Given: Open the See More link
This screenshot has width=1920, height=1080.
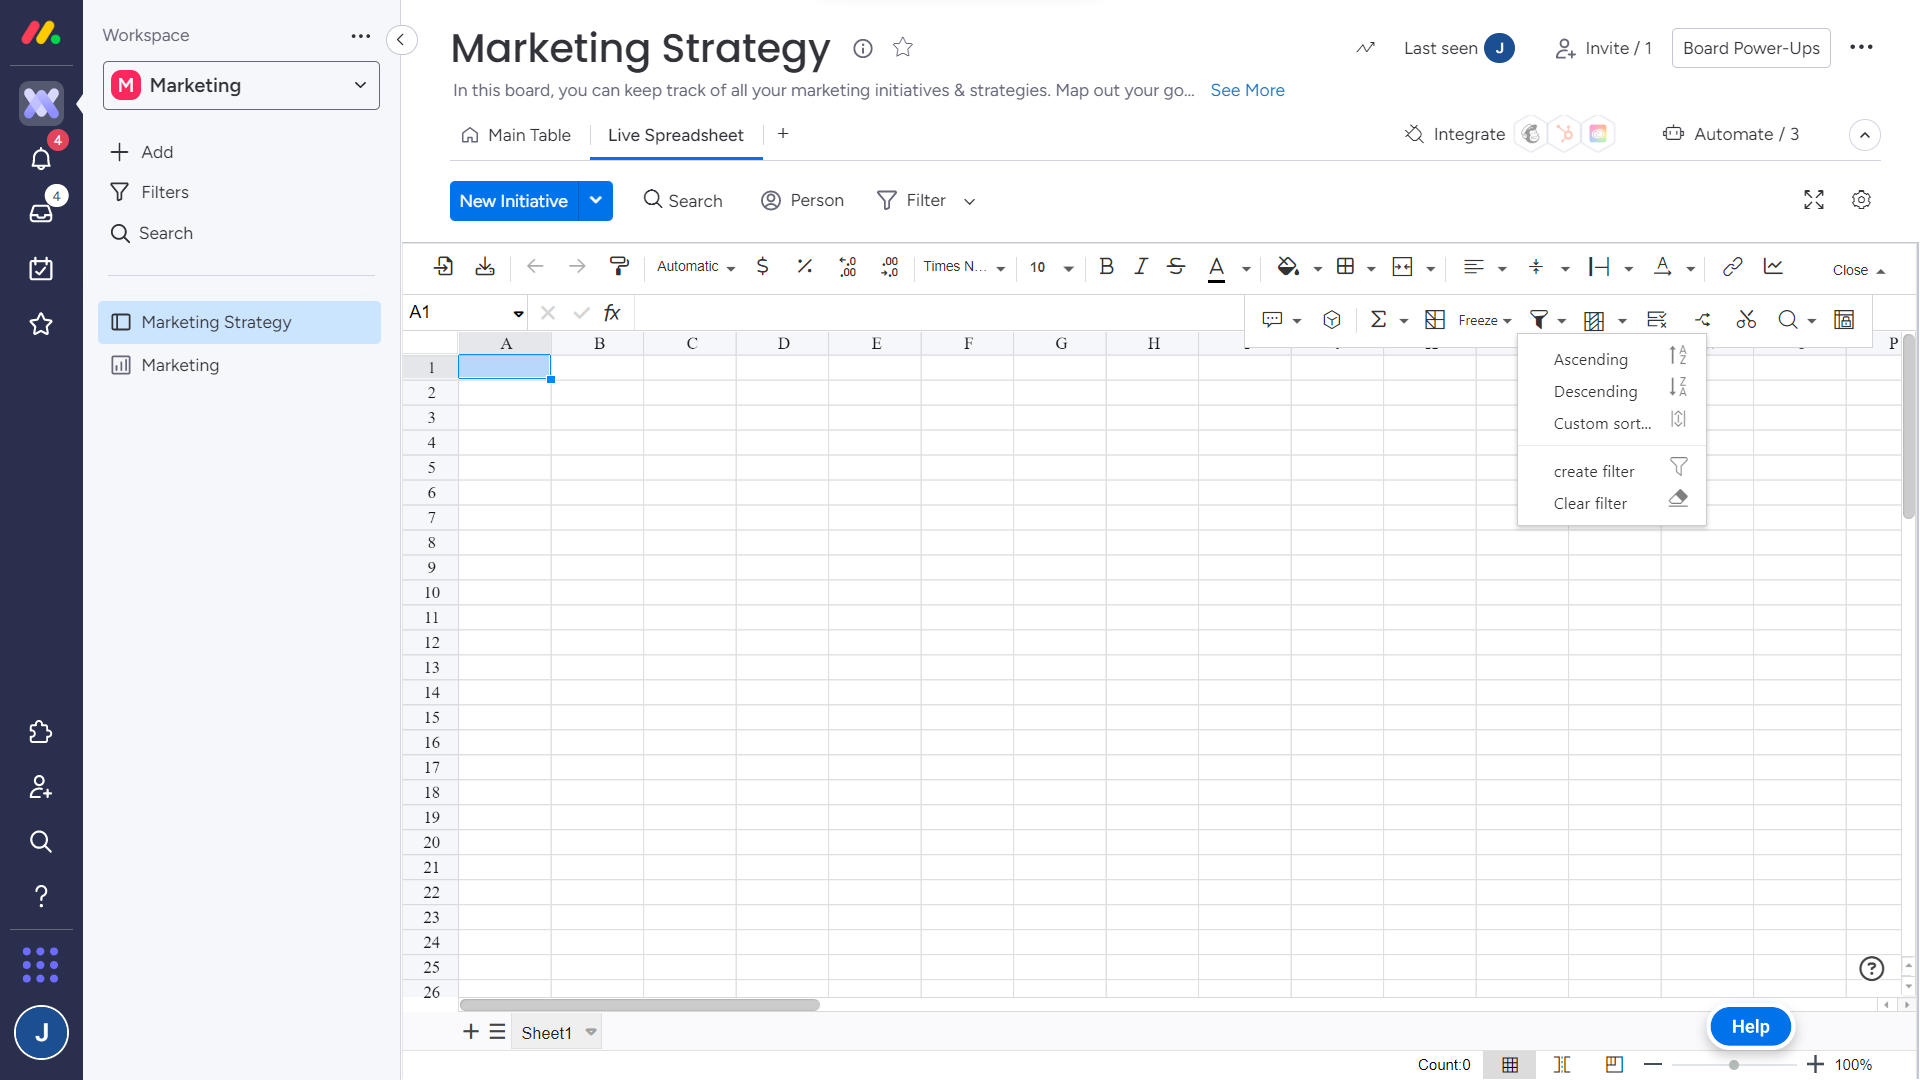Looking at the screenshot, I should coord(1247,90).
